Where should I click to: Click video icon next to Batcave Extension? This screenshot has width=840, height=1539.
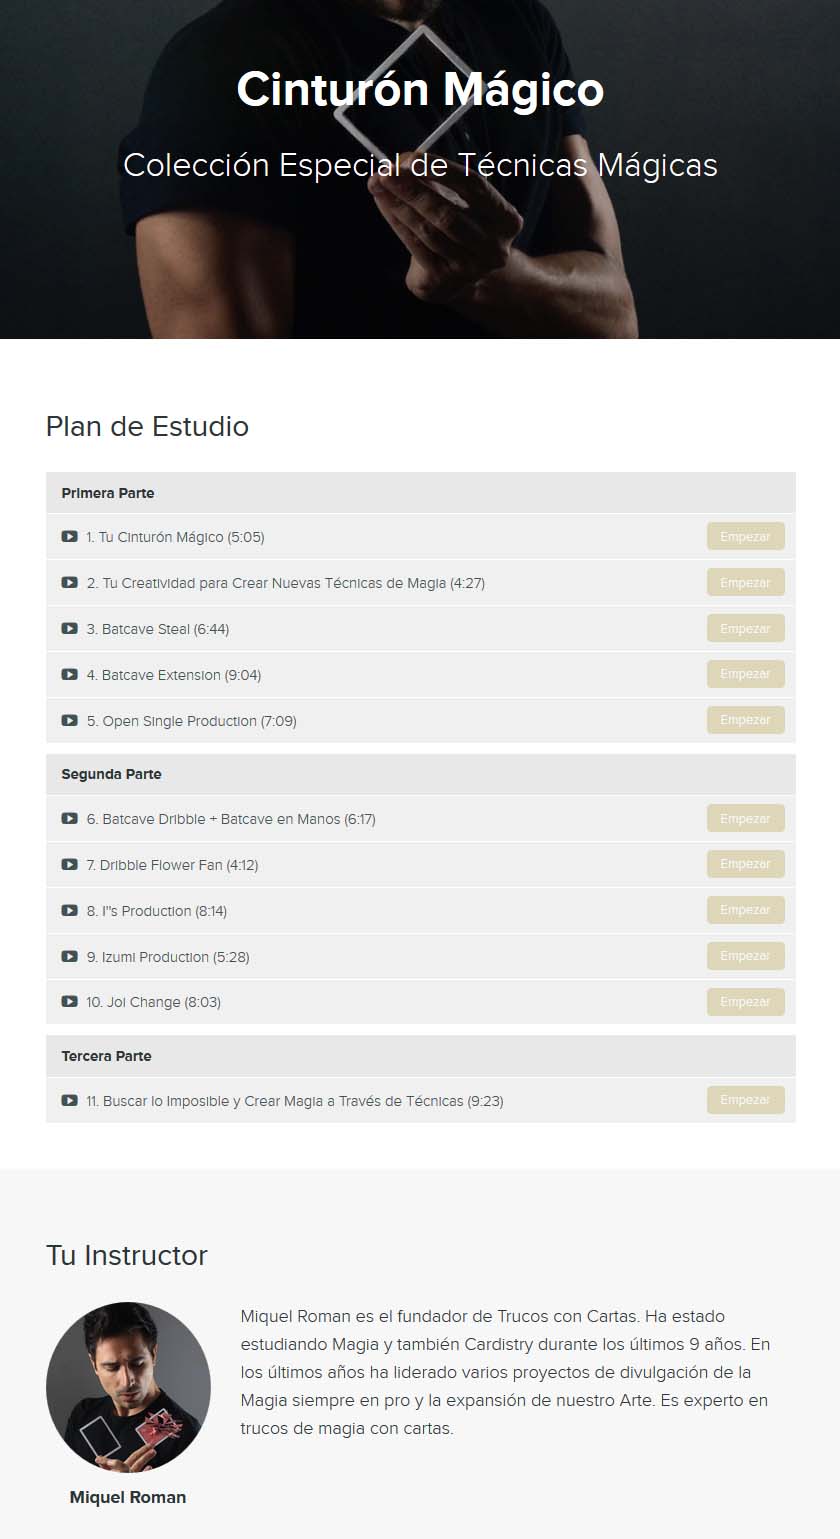[x=69, y=675]
